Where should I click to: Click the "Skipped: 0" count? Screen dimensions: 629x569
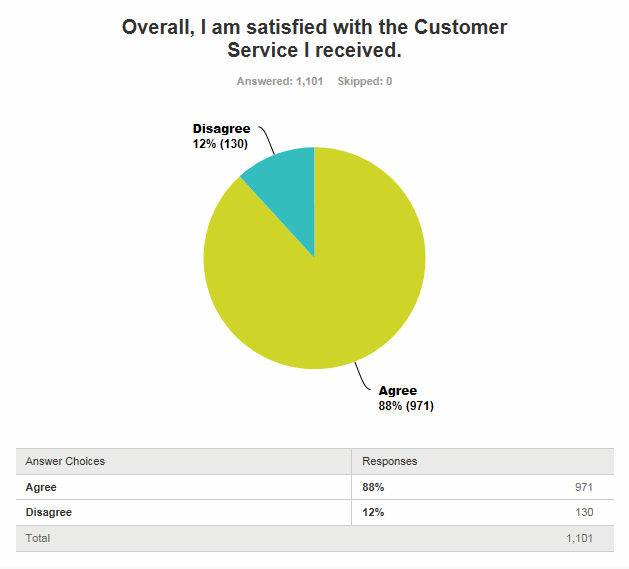[365, 81]
